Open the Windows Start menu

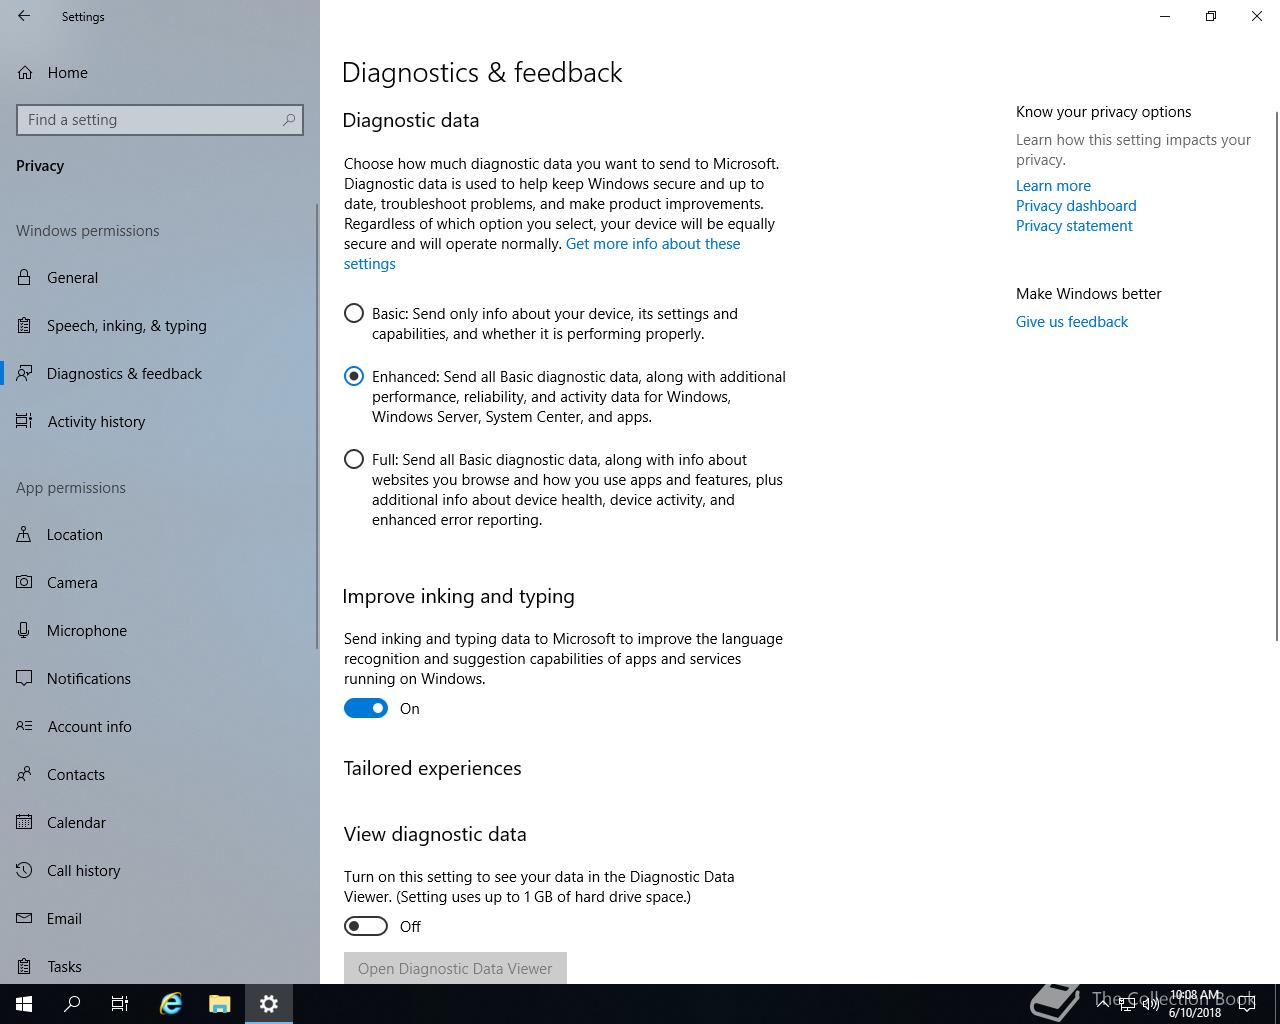[x=24, y=1004]
